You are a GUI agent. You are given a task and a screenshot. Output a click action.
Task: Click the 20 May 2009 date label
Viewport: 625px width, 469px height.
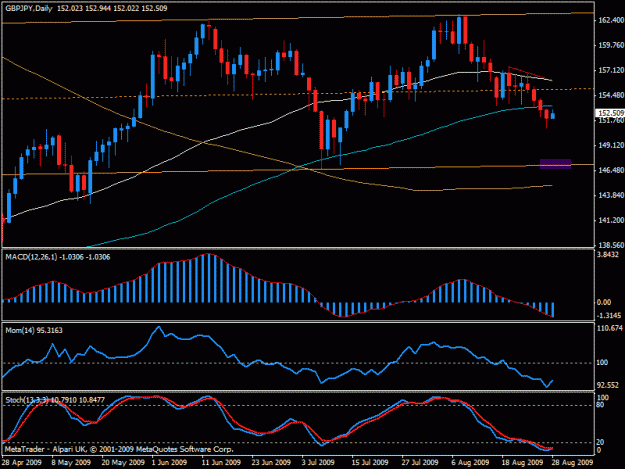pyautogui.click(x=123, y=463)
